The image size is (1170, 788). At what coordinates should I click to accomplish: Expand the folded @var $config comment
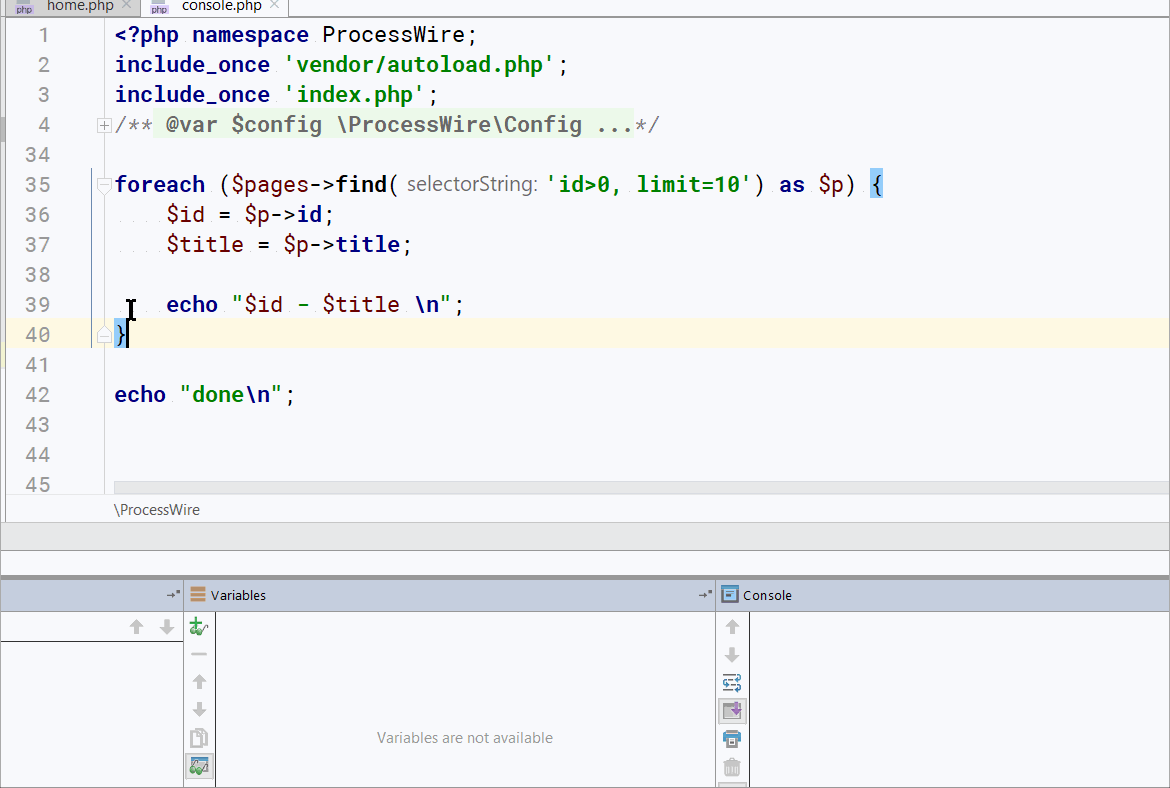103,125
